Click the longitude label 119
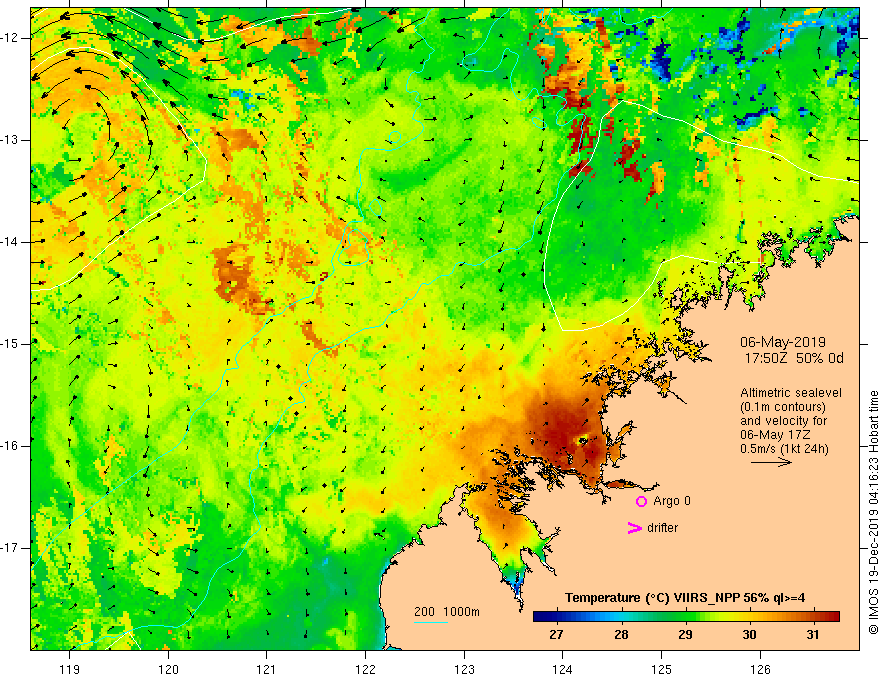880x680 pixels. click(x=70, y=669)
